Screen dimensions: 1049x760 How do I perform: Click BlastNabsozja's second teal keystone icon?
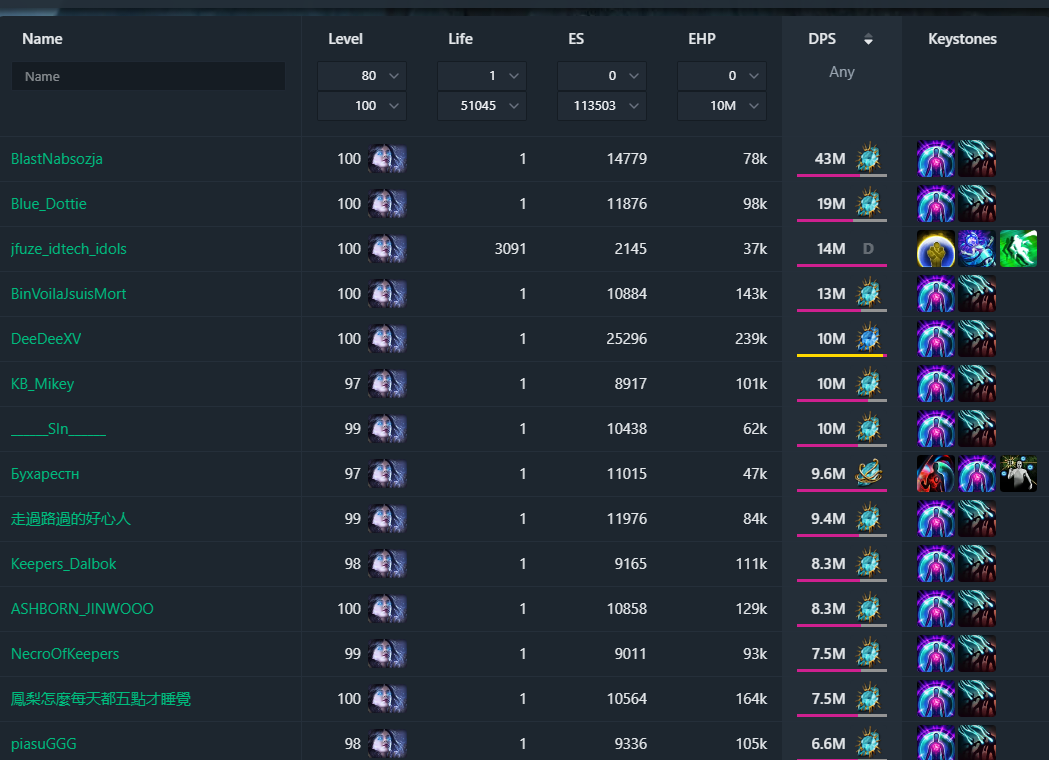click(977, 159)
